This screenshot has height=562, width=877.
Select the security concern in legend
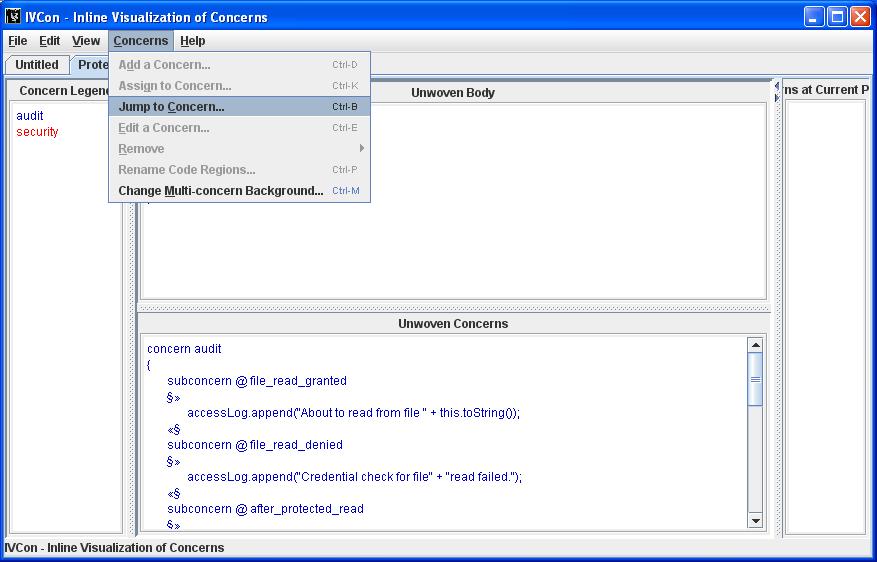[37, 132]
